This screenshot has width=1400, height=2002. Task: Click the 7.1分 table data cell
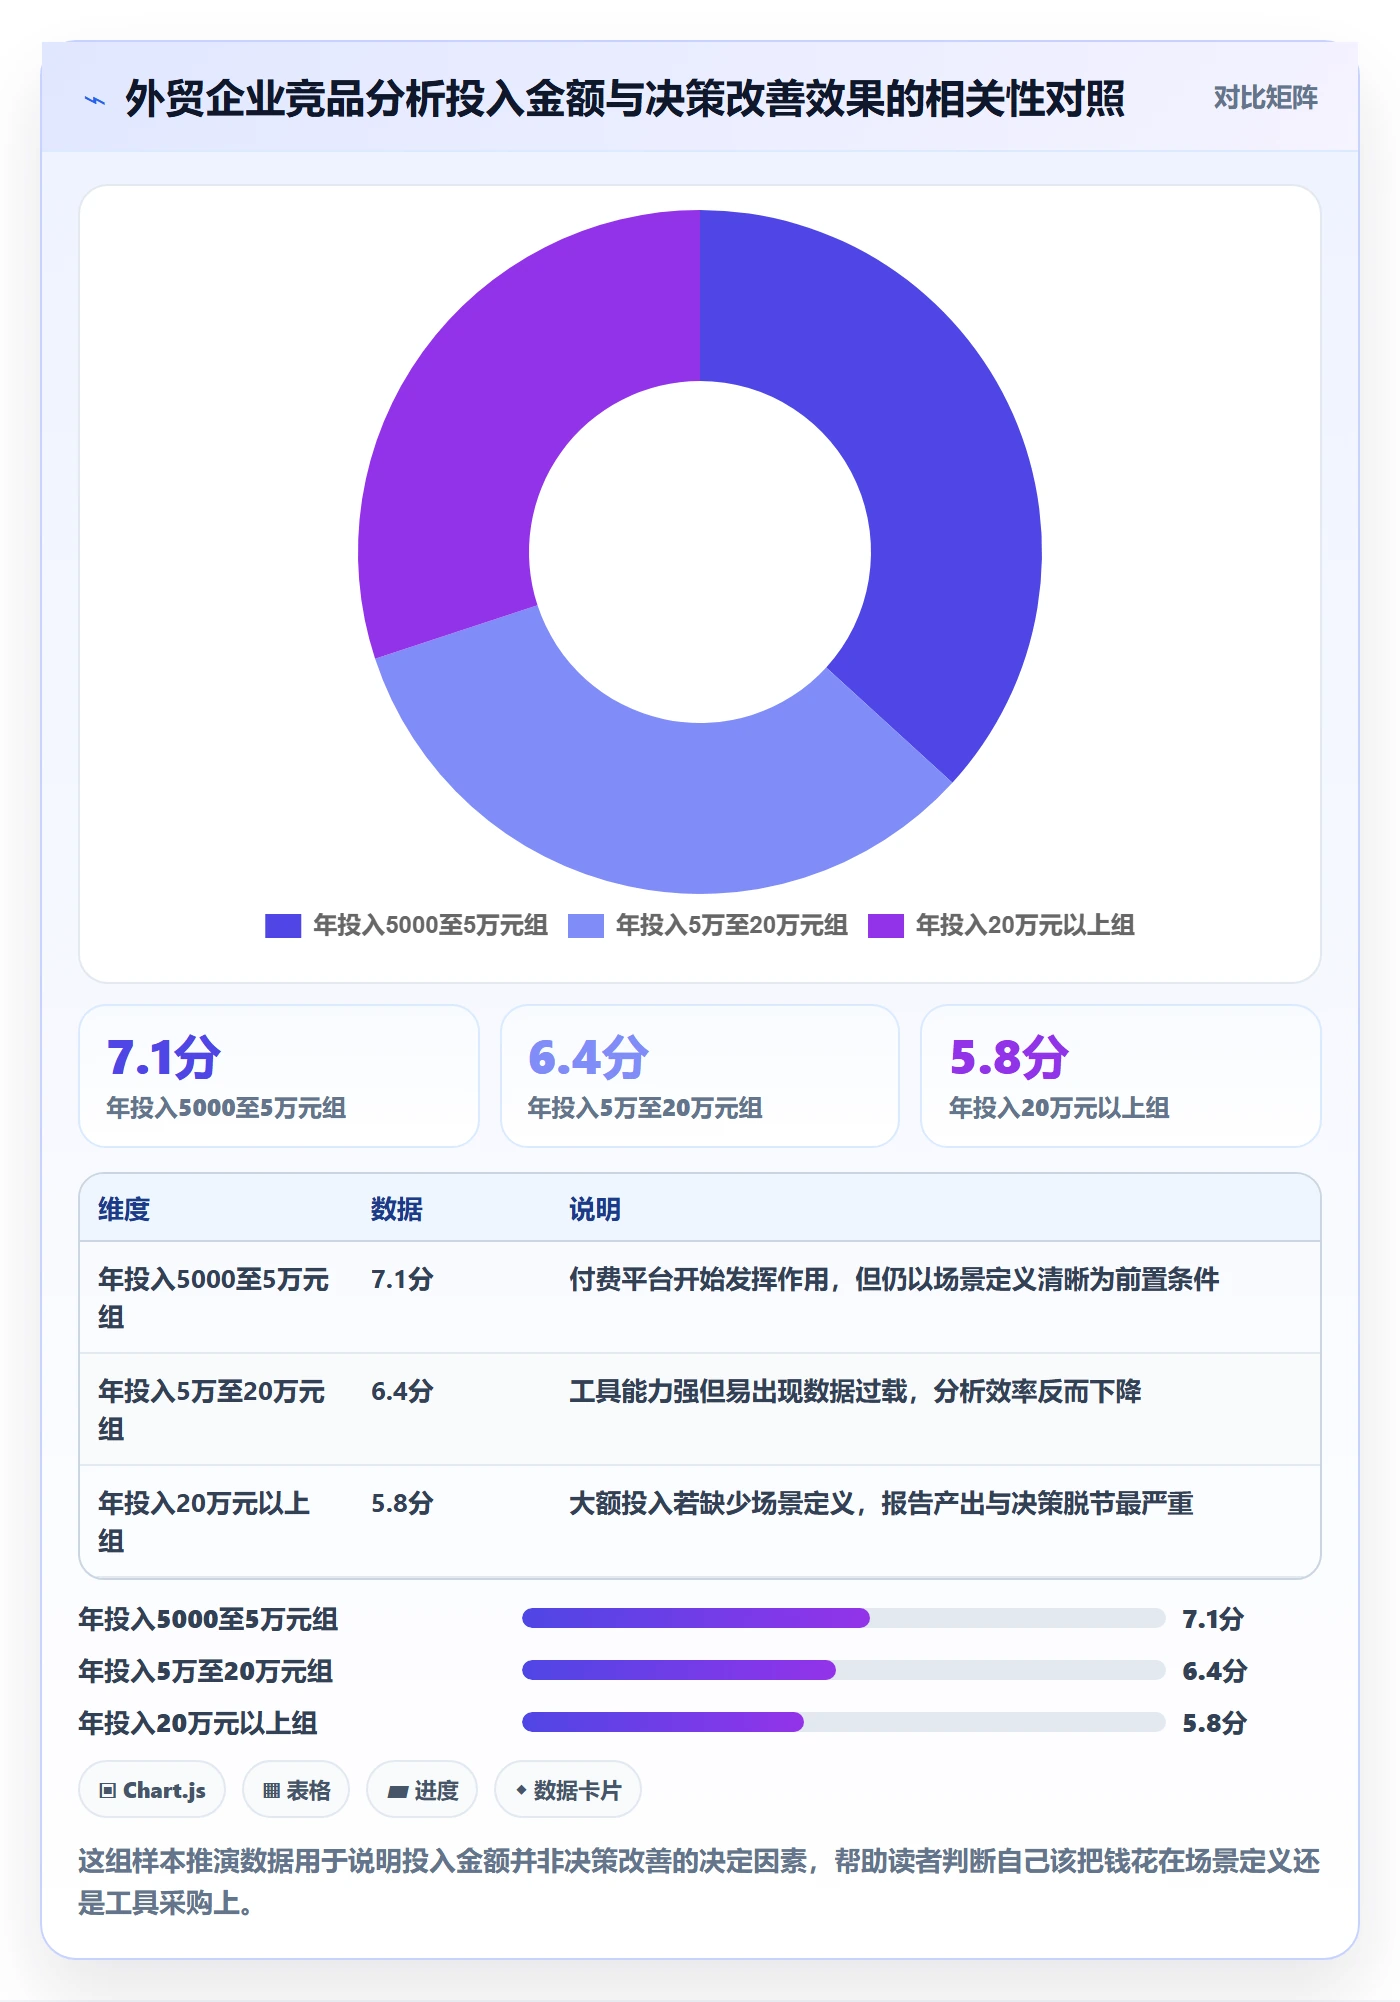[x=402, y=1280]
